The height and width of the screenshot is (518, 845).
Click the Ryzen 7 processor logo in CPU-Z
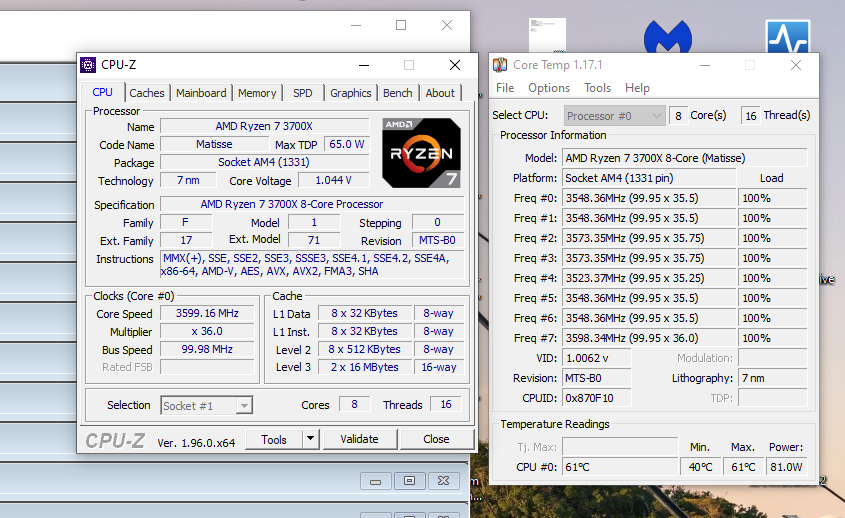pyautogui.click(x=421, y=153)
